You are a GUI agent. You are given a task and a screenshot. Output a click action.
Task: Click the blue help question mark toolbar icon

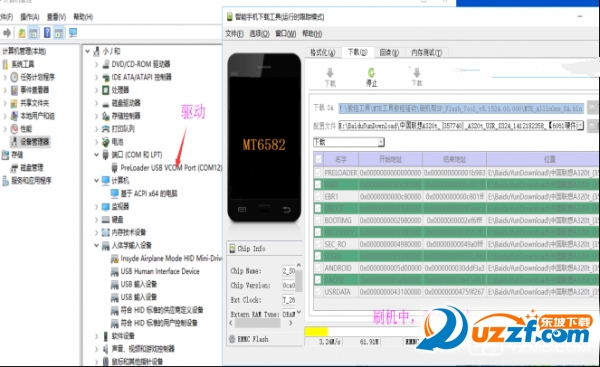pos(47,33)
